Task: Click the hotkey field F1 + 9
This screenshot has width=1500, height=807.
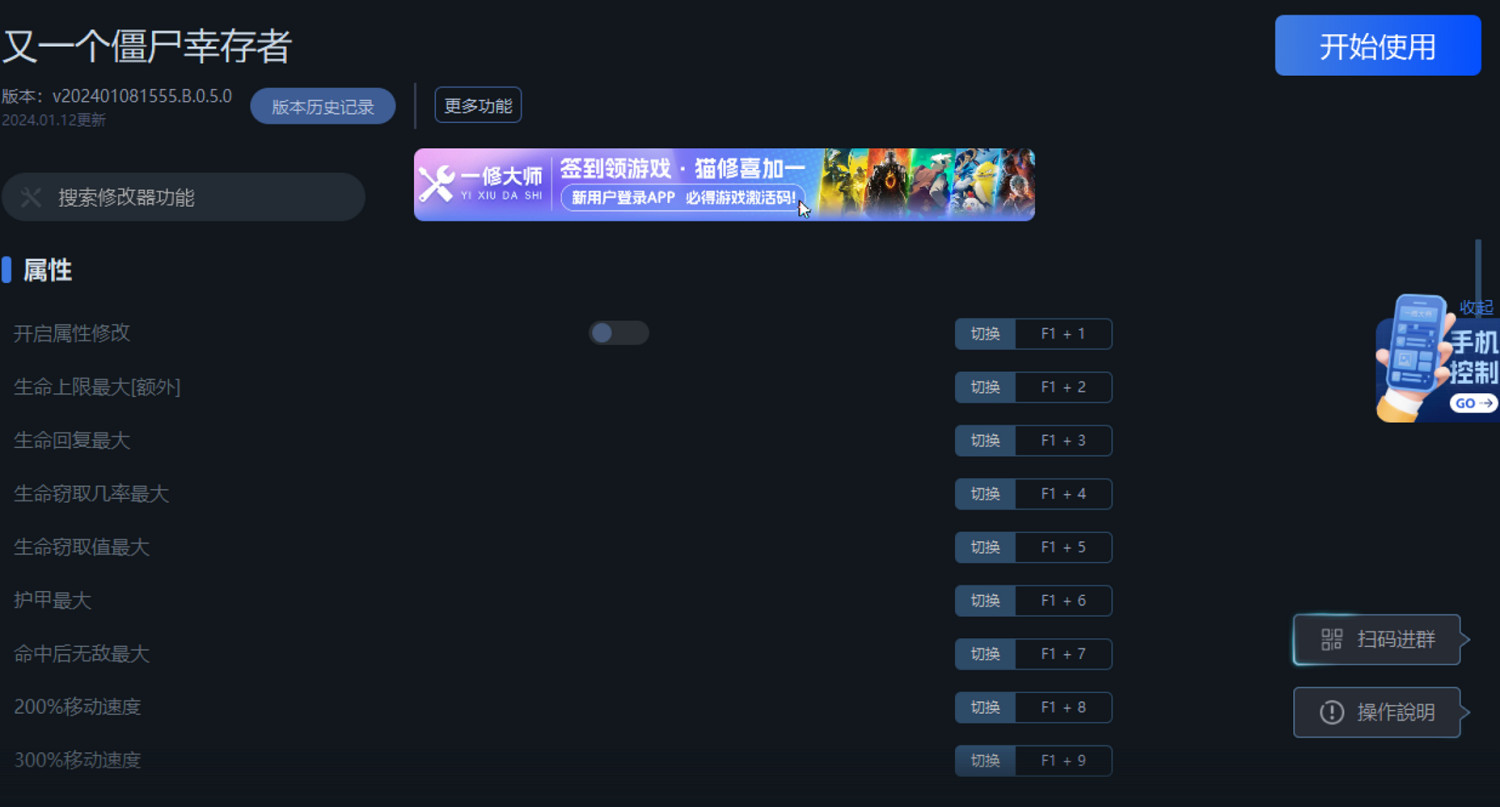Action: click(1063, 760)
